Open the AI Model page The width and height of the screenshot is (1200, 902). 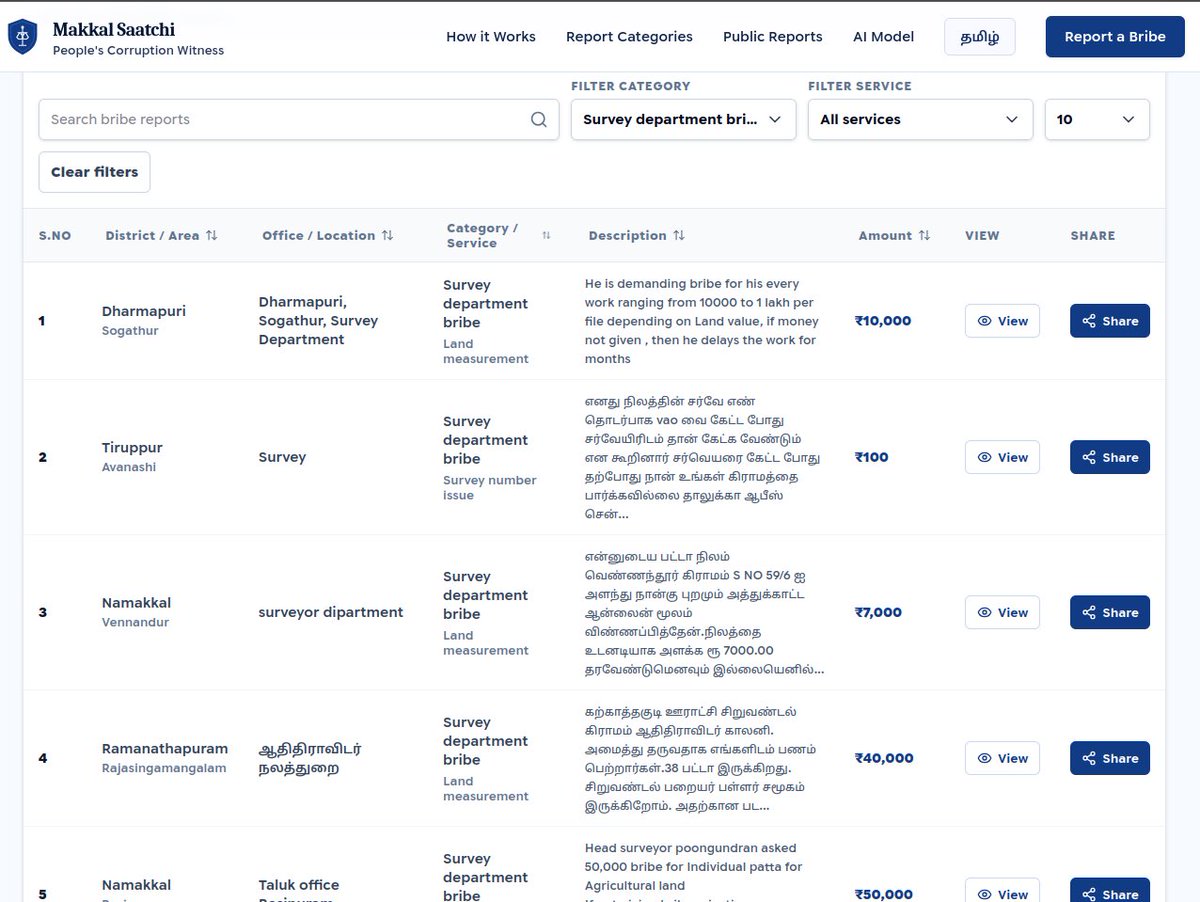point(883,37)
